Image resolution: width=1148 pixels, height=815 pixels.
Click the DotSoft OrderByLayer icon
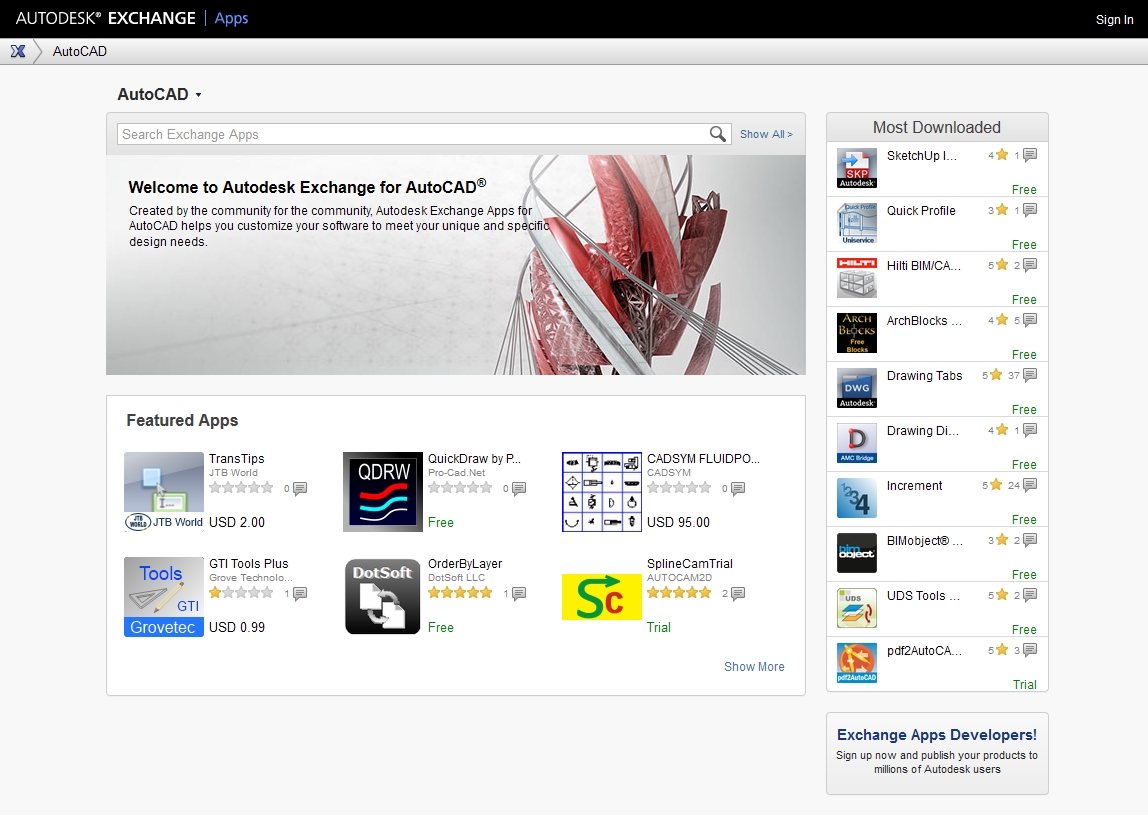(x=383, y=597)
